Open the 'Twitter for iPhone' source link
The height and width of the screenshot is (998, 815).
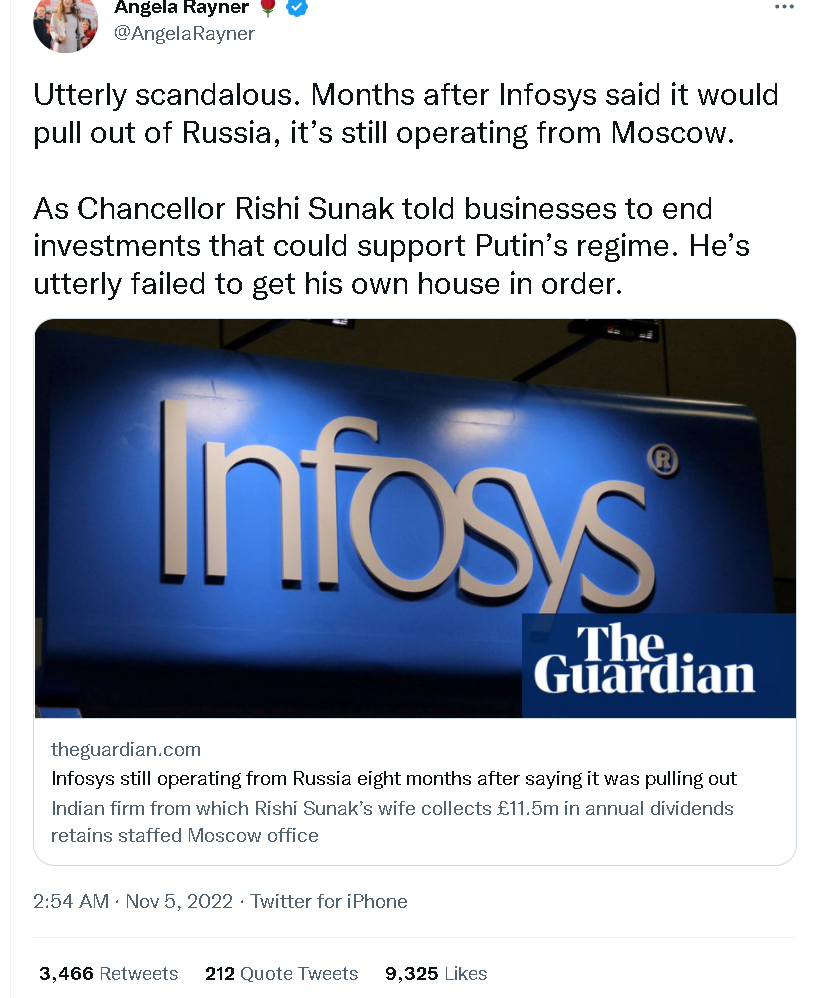tap(329, 901)
